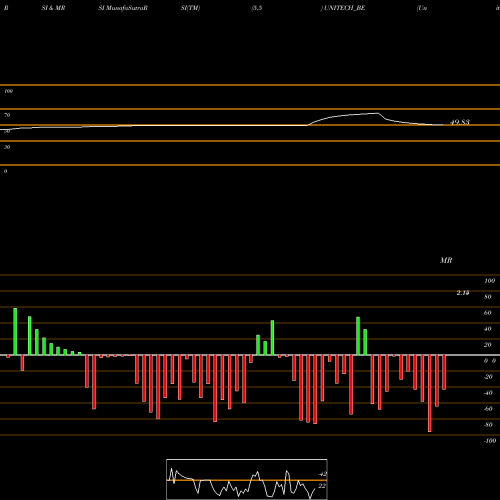This screenshot has height=500, width=500.
Task: Click the 40 label on MR axis
Action: [488, 329]
